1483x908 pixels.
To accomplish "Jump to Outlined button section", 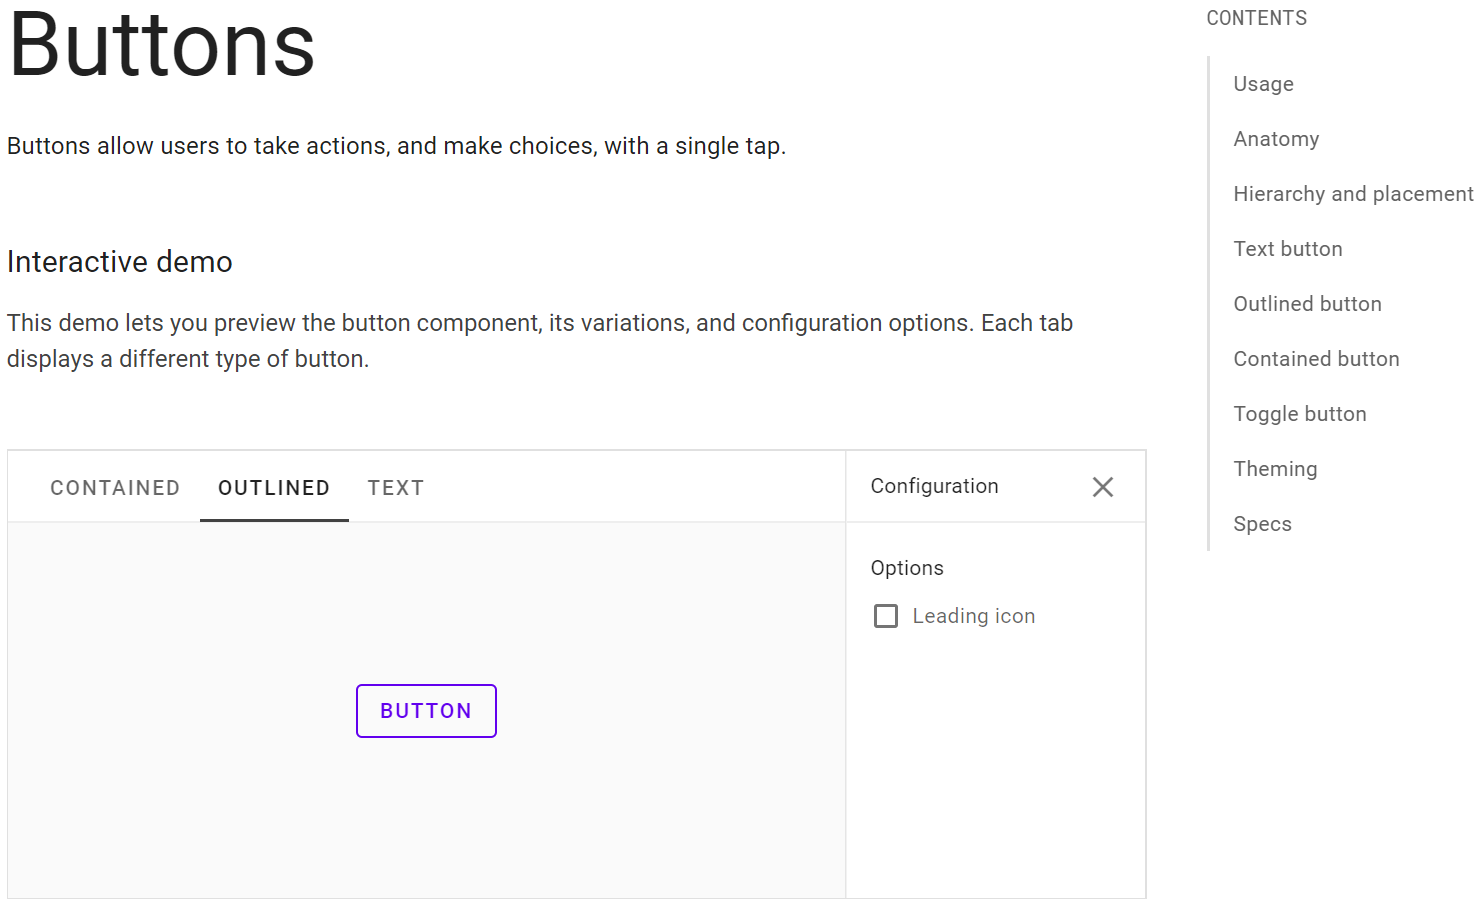I will (x=1307, y=304).
